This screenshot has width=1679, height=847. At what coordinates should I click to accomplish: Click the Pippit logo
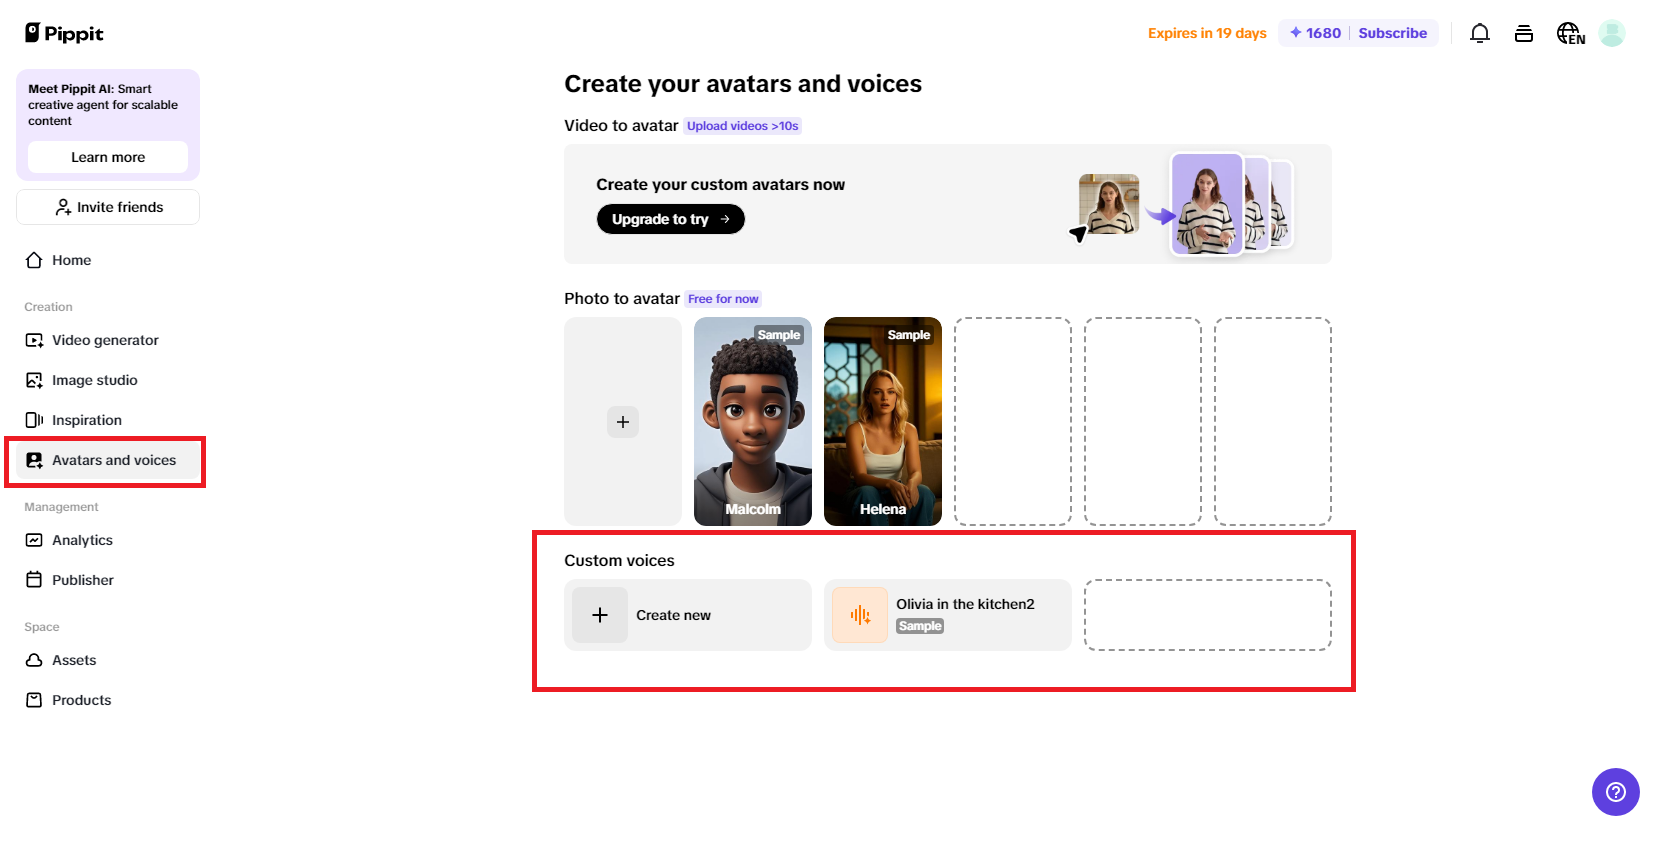[63, 33]
